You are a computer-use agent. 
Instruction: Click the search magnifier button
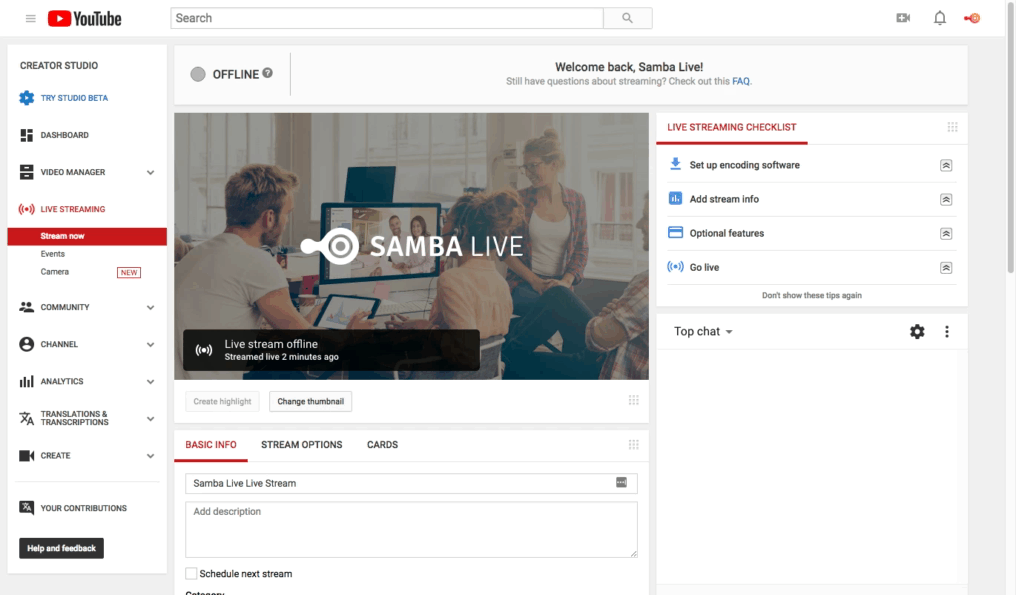[x=627, y=18]
